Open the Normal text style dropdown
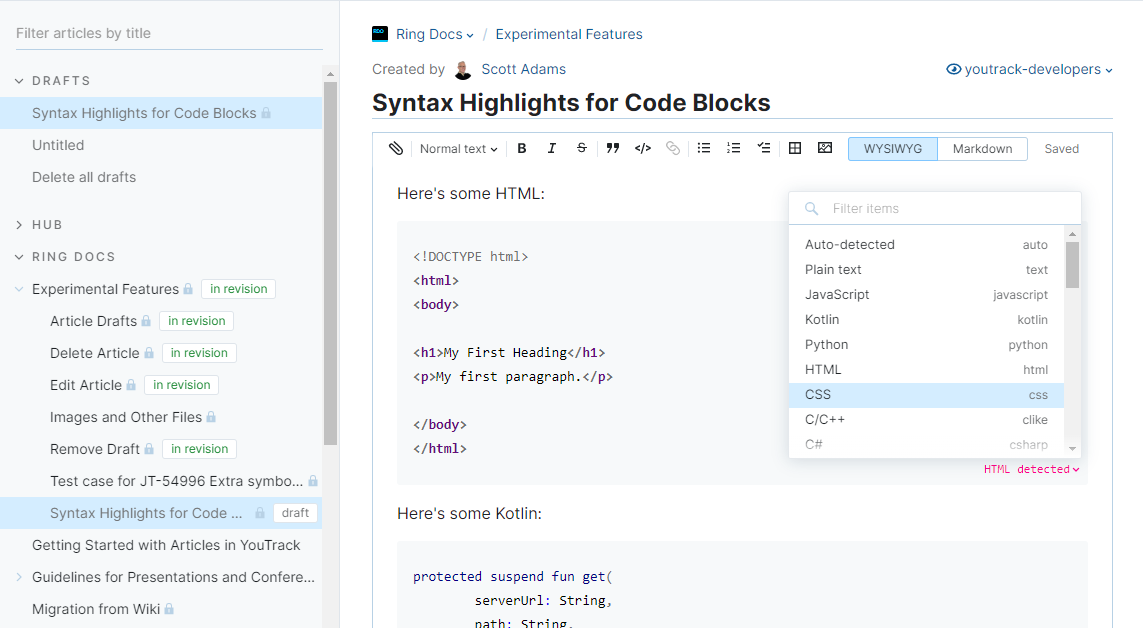1143x628 pixels. coord(458,149)
